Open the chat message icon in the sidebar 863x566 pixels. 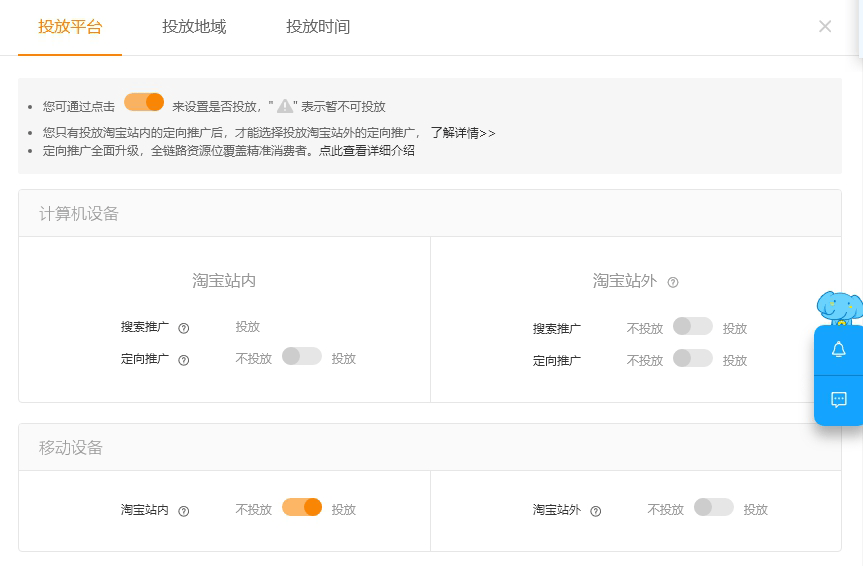click(839, 400)
